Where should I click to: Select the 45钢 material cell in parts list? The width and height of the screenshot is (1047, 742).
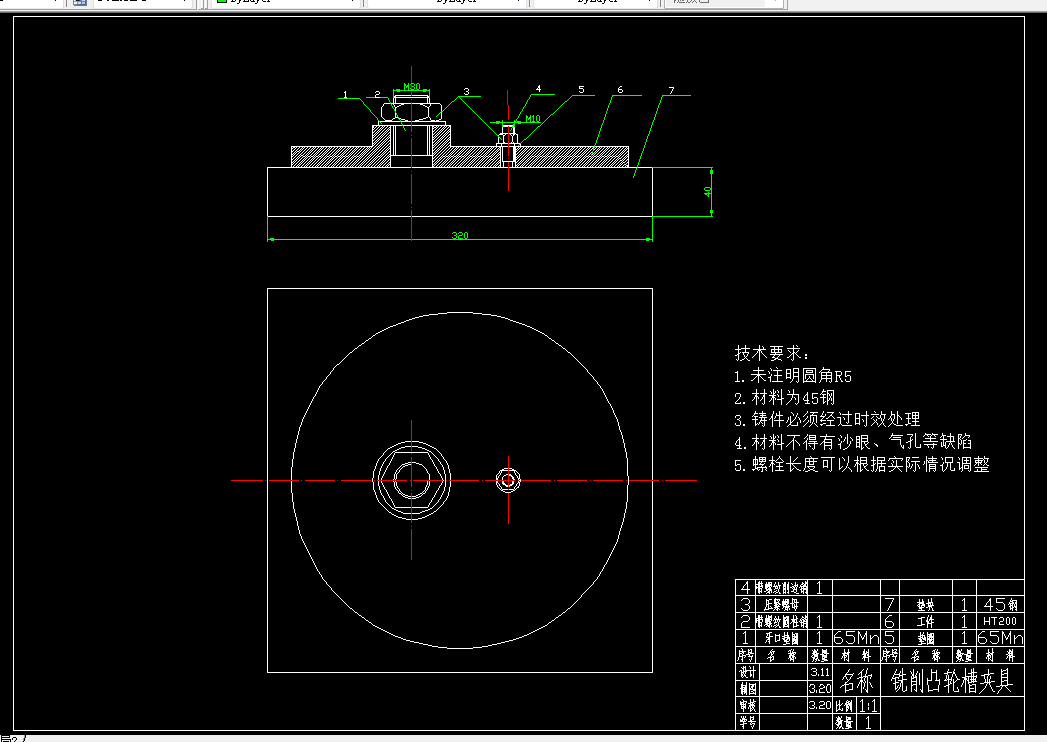click(x=1000, y=604)
